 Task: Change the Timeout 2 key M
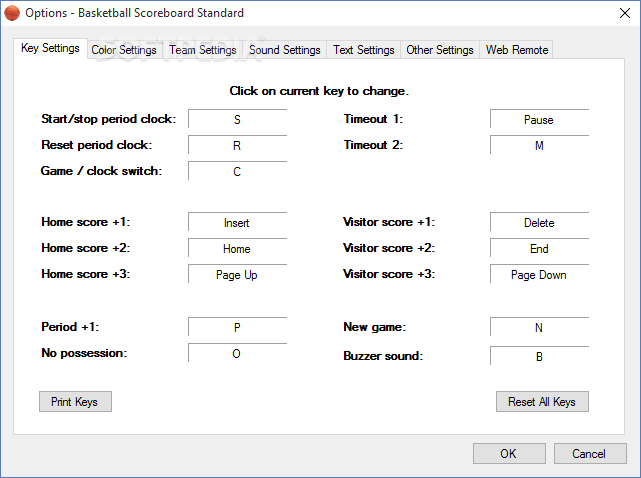click(x=540, y=145)
